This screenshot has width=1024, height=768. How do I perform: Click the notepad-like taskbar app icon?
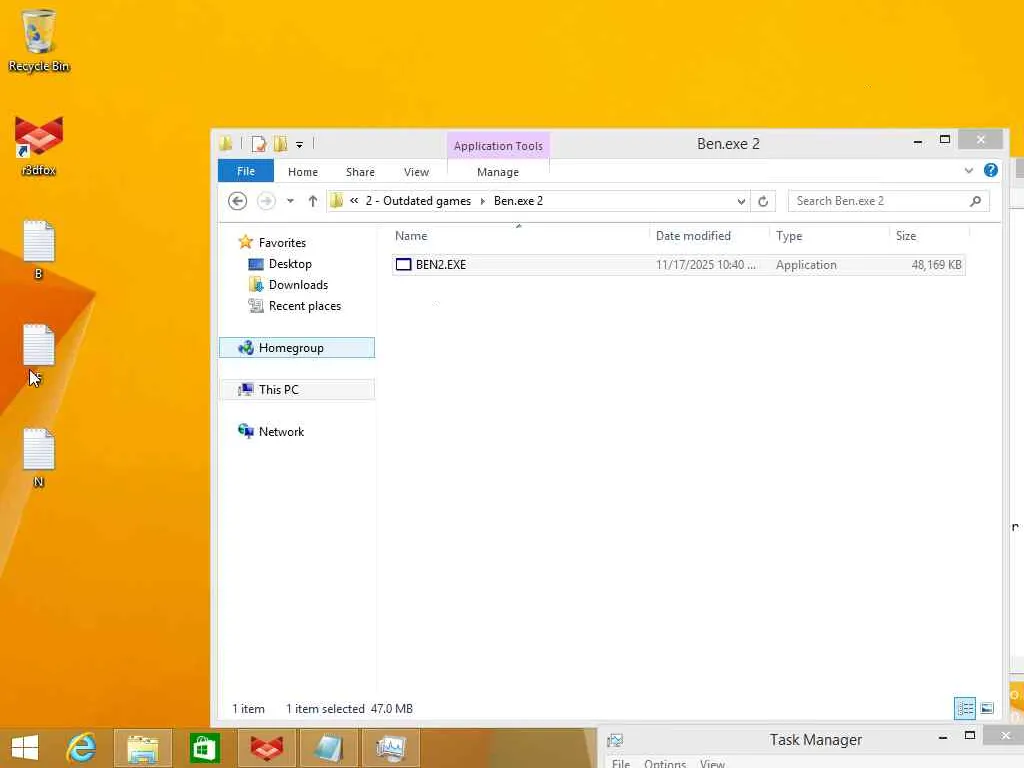328,748
